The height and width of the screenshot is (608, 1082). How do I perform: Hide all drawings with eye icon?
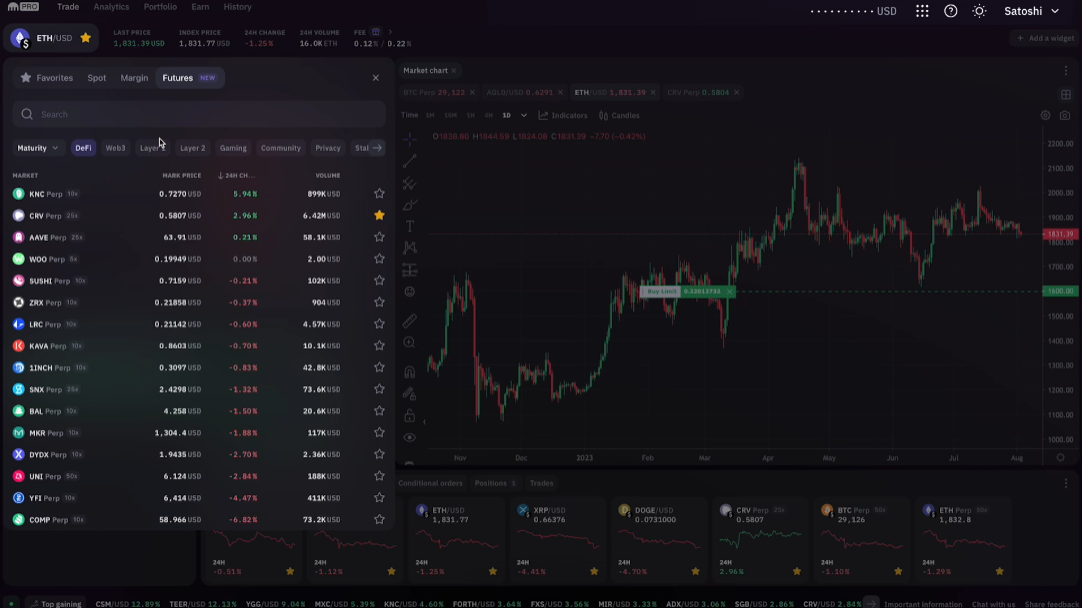[x=410, y=438]
